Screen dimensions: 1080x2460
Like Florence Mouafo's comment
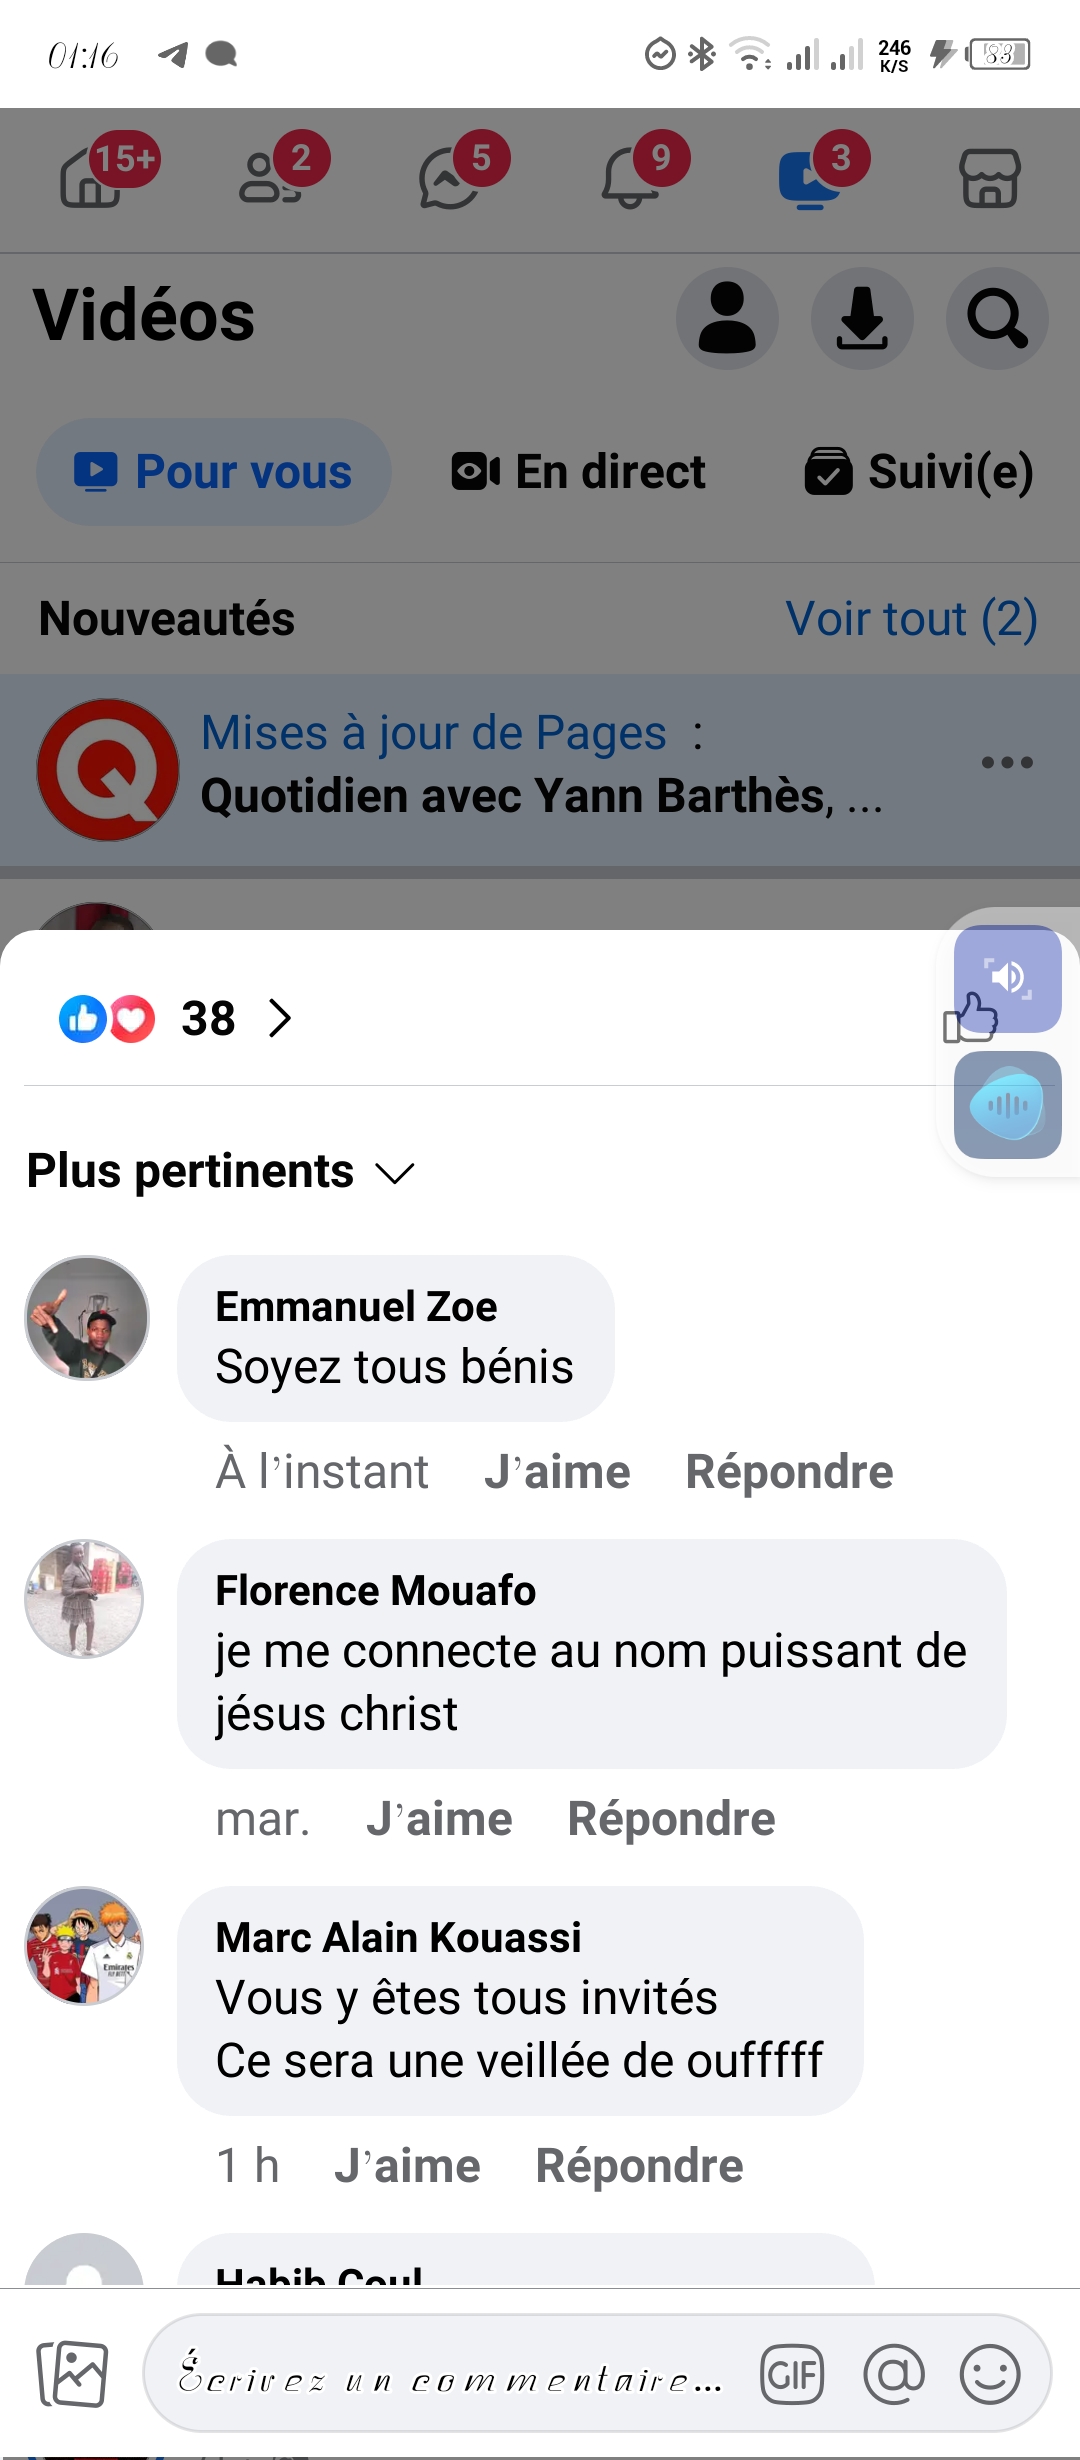click(x=439, y=1819)
